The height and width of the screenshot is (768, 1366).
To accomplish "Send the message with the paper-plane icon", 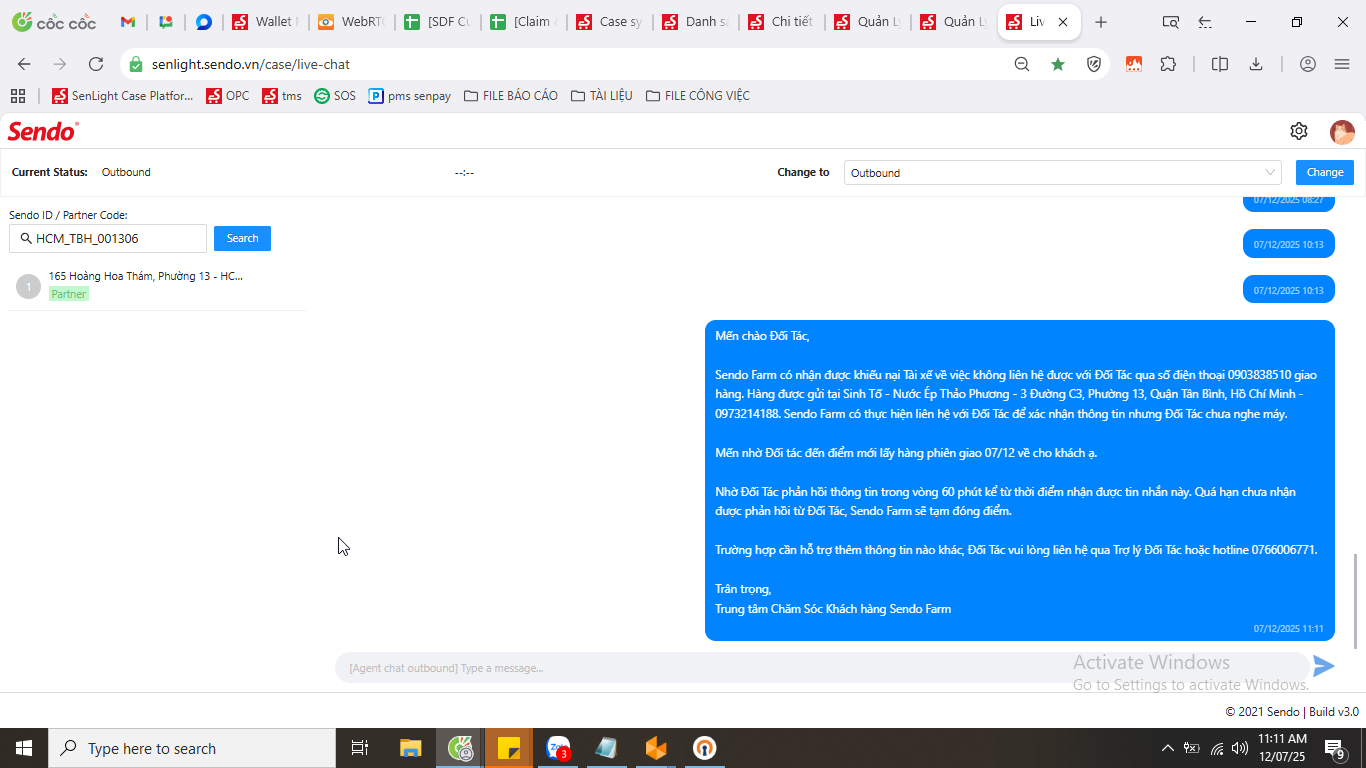I will pyautogui.click(x=1324, y=666).
